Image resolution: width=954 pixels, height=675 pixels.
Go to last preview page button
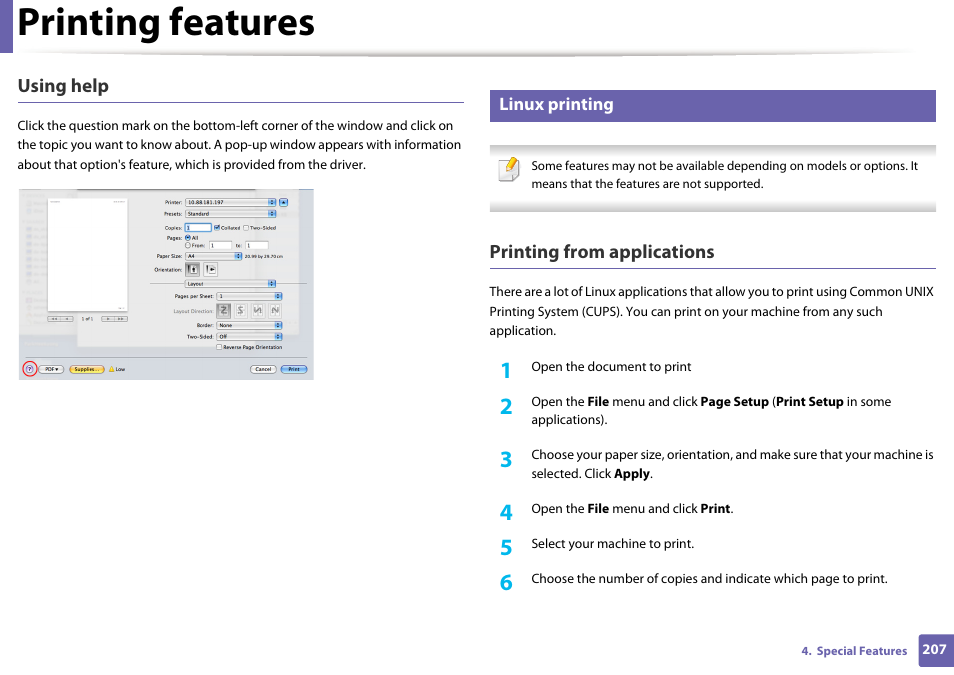point(121,319)
